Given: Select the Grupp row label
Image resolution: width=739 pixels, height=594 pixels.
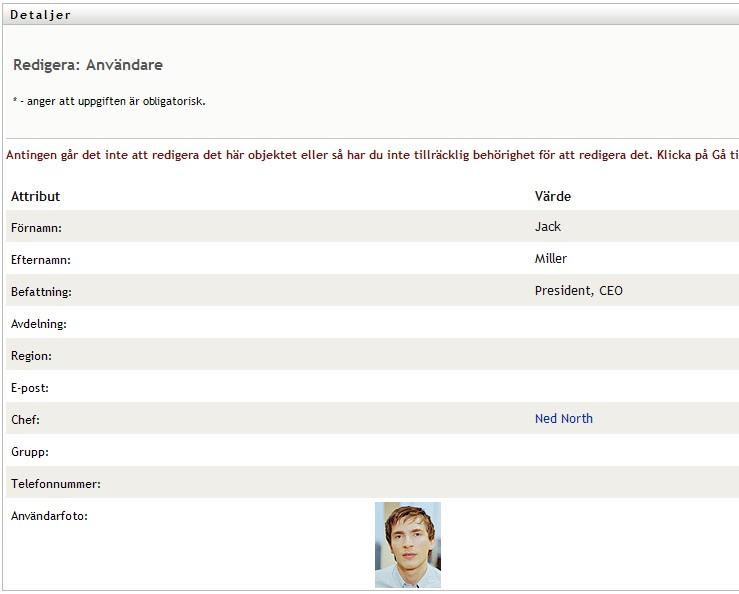Looking at the screenshot, I should 30,452.
